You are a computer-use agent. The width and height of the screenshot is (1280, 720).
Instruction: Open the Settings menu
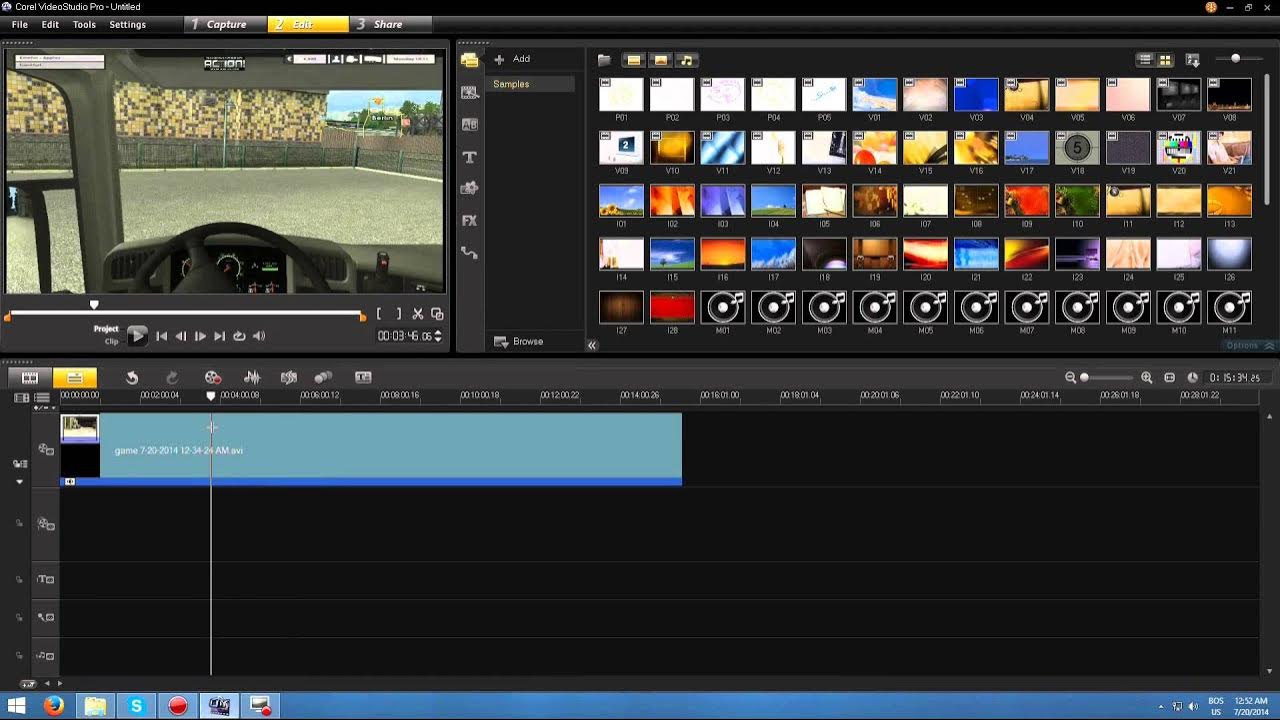[127, 24]
